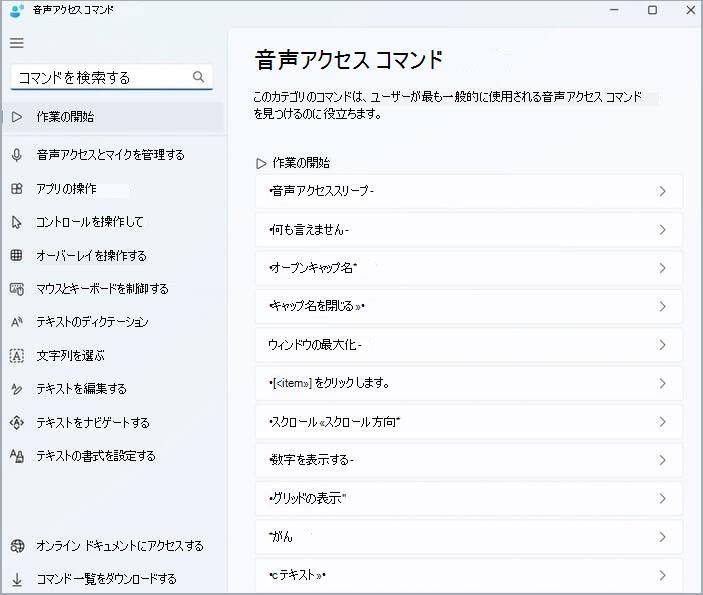Open テキストのディクテーション category
The image size is (703, 595).
[x=113, y=322]
